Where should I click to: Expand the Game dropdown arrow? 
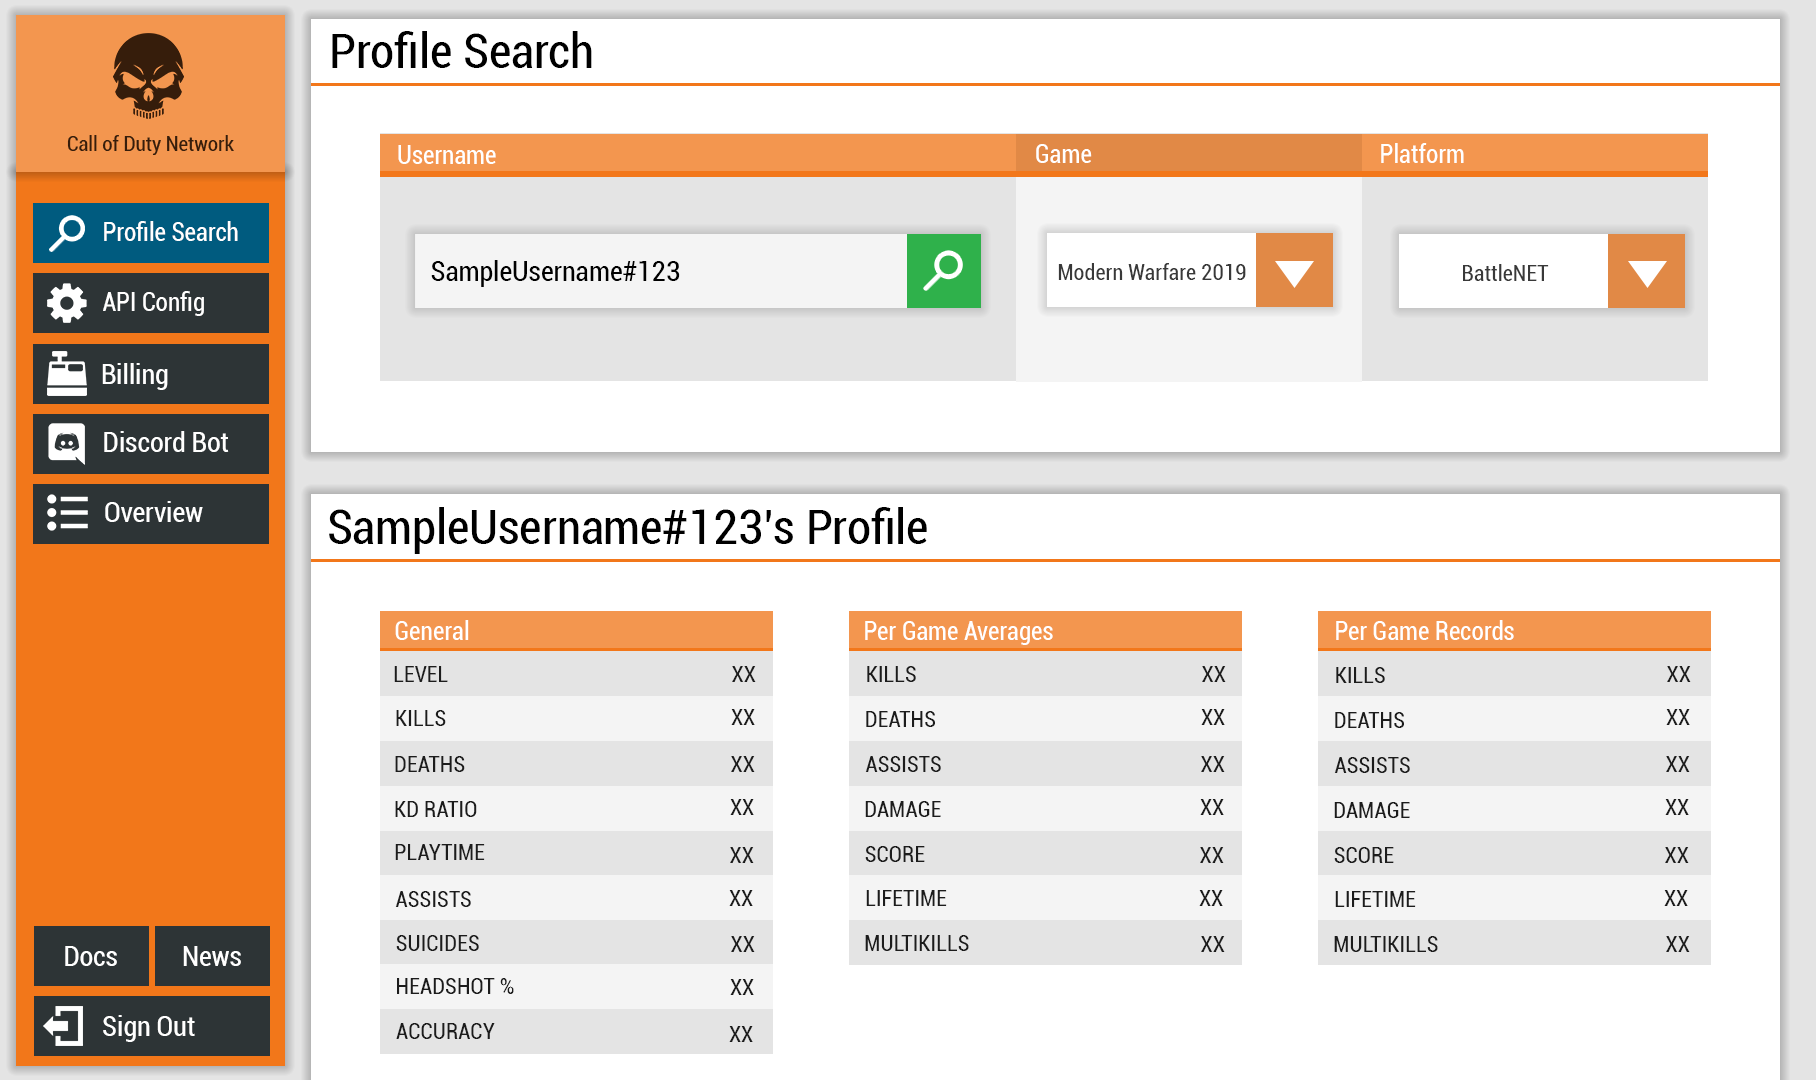[1294, 271]
